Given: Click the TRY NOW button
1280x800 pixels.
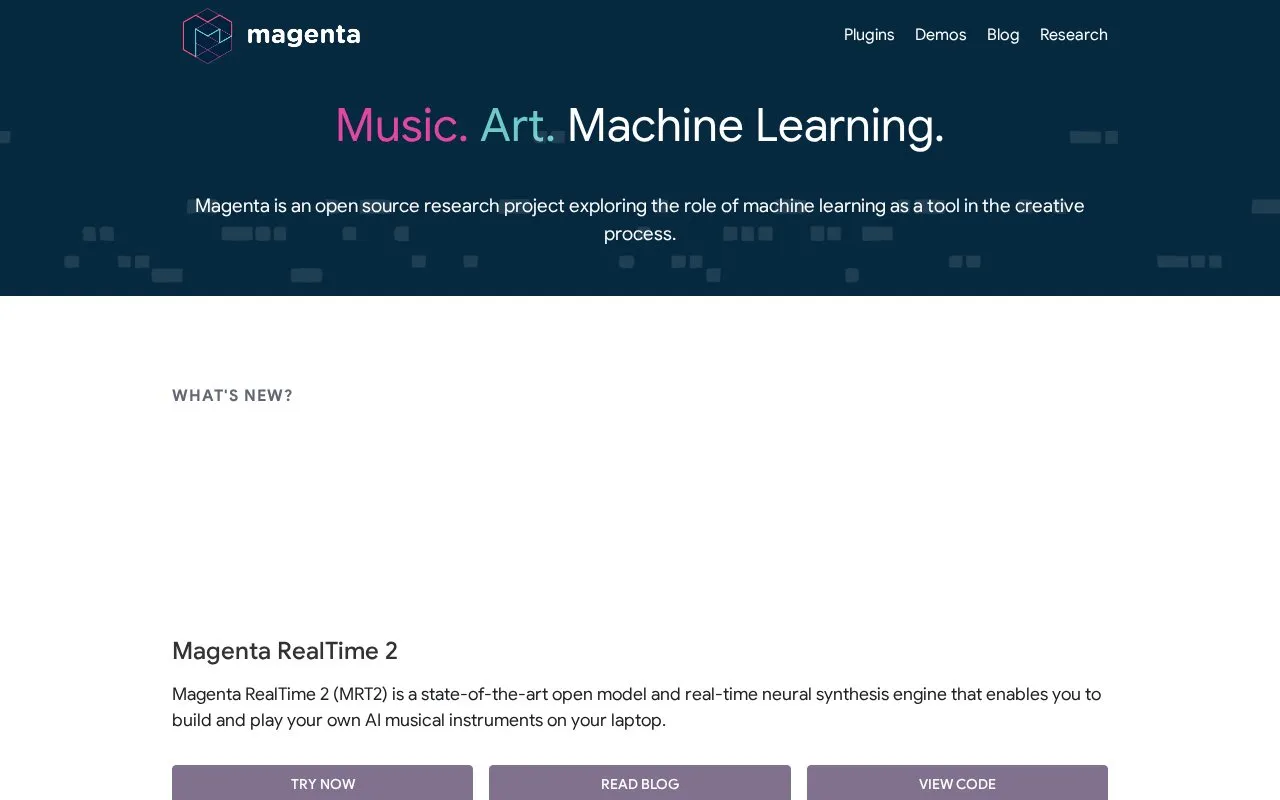Looking at the screenshot, I should (x=322, y=783).
